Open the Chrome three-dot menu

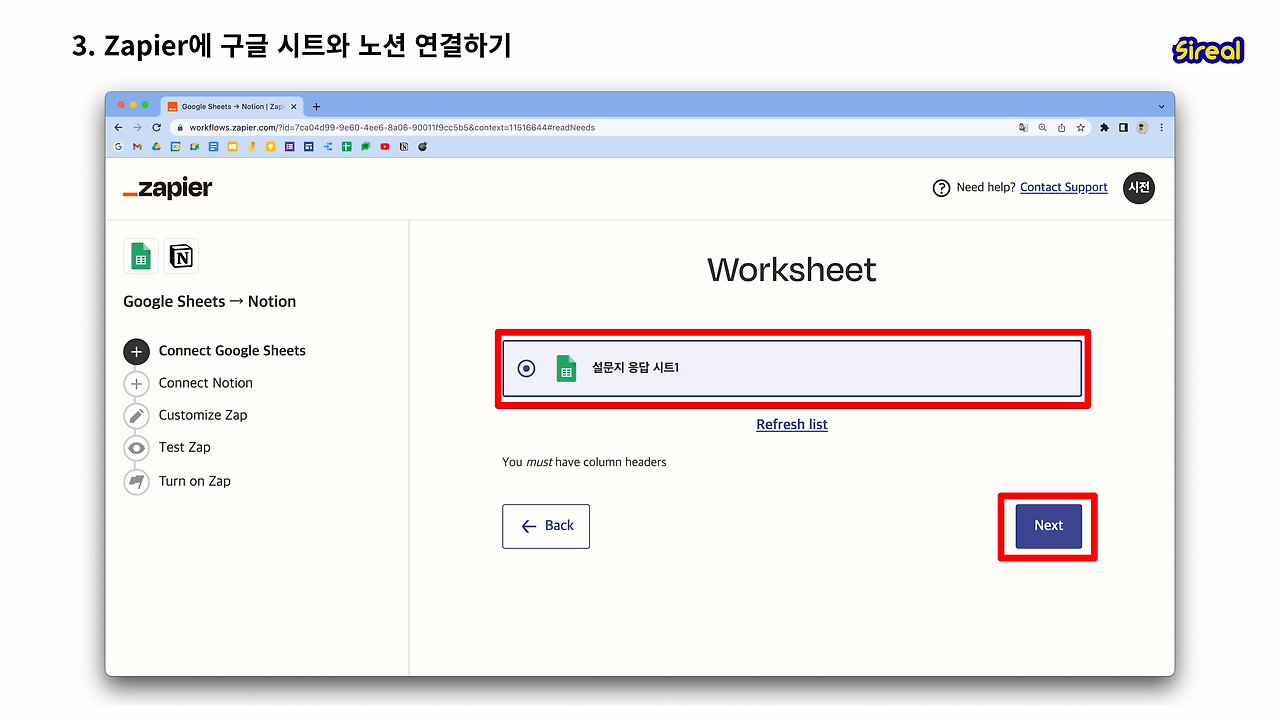click(1161, 128)
